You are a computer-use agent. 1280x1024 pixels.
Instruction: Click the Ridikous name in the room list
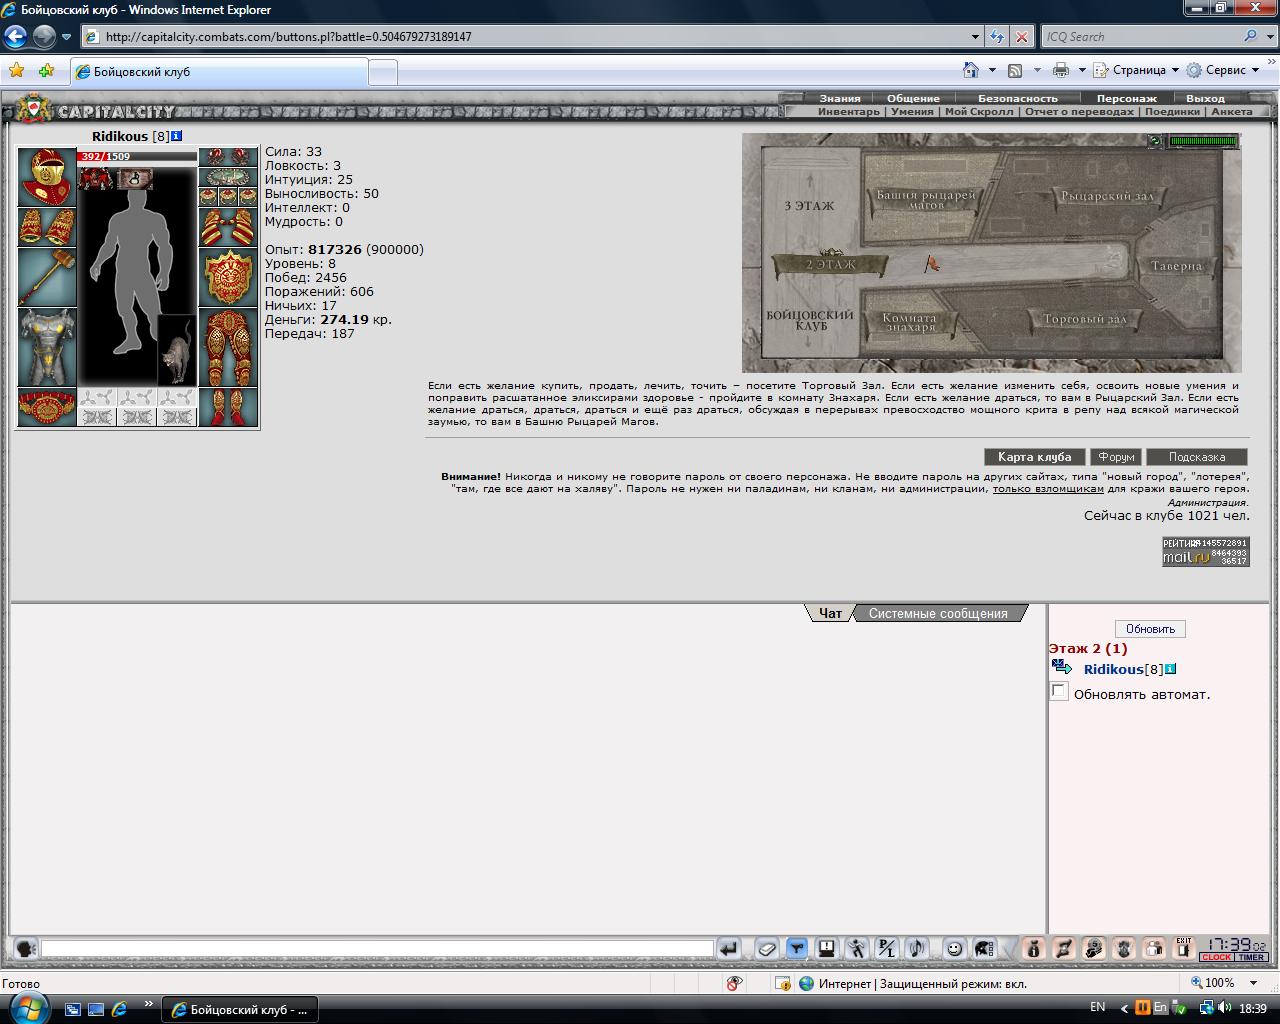1113,669
